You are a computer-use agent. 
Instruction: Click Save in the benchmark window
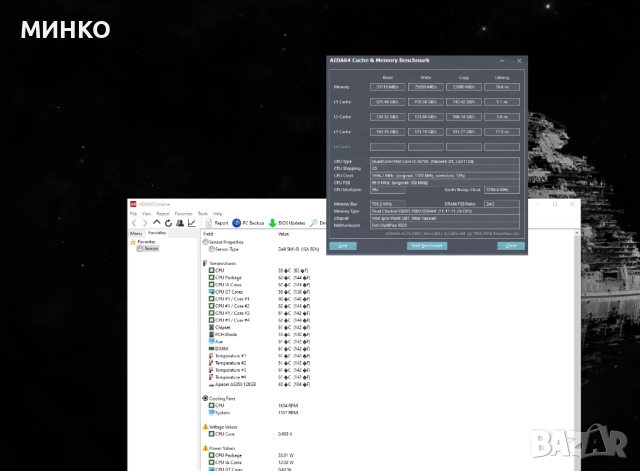(x=343, y=245)
